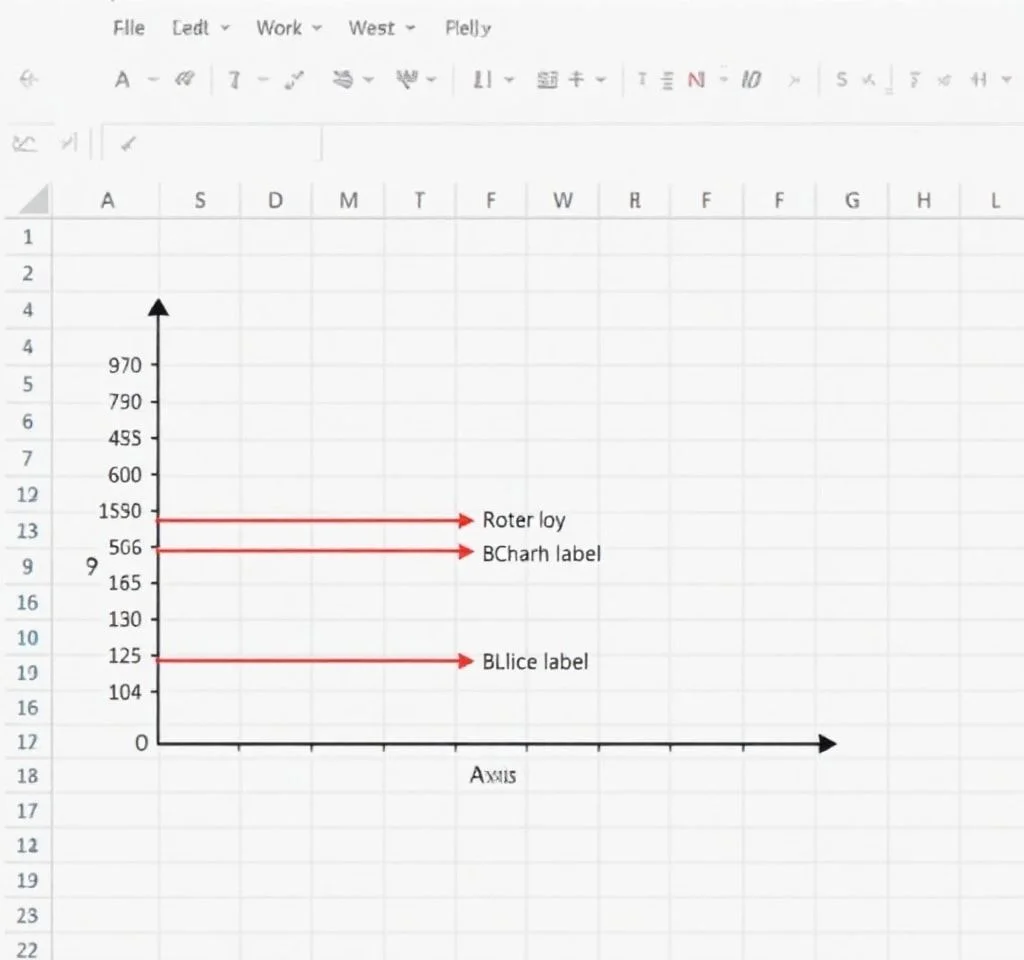The image size is (1024, 960).
Task: Click the red N icon in the toolbar
Action: point(696,80)
